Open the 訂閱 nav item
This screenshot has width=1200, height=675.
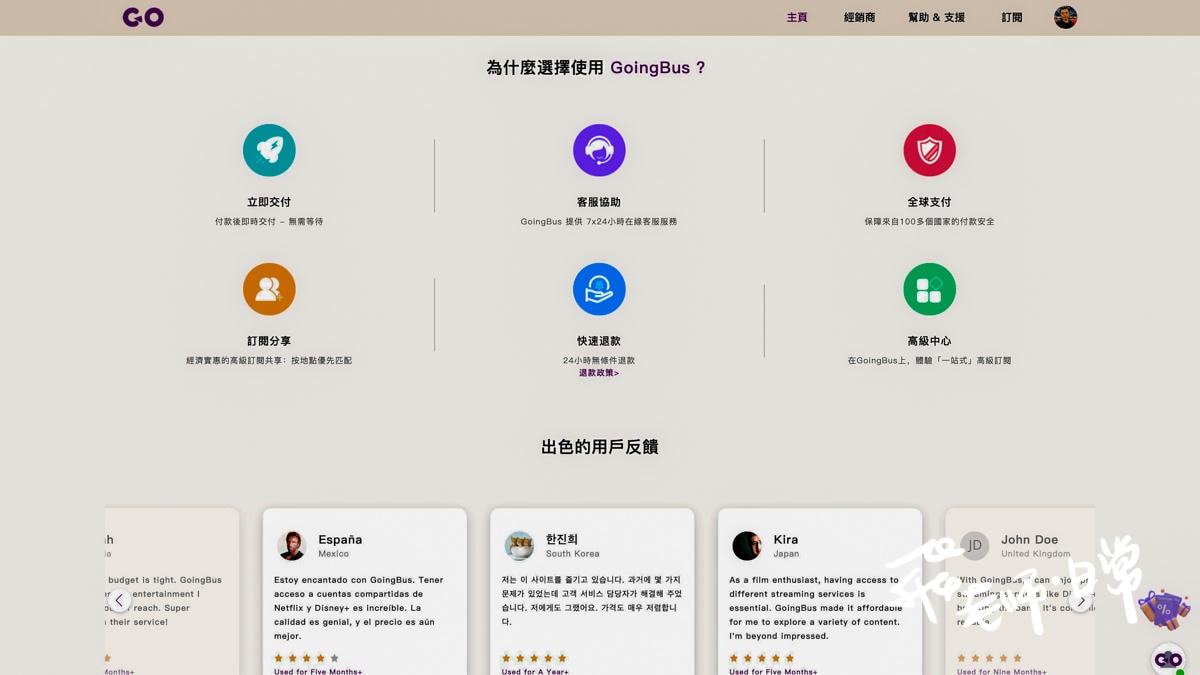[1012, 17]
